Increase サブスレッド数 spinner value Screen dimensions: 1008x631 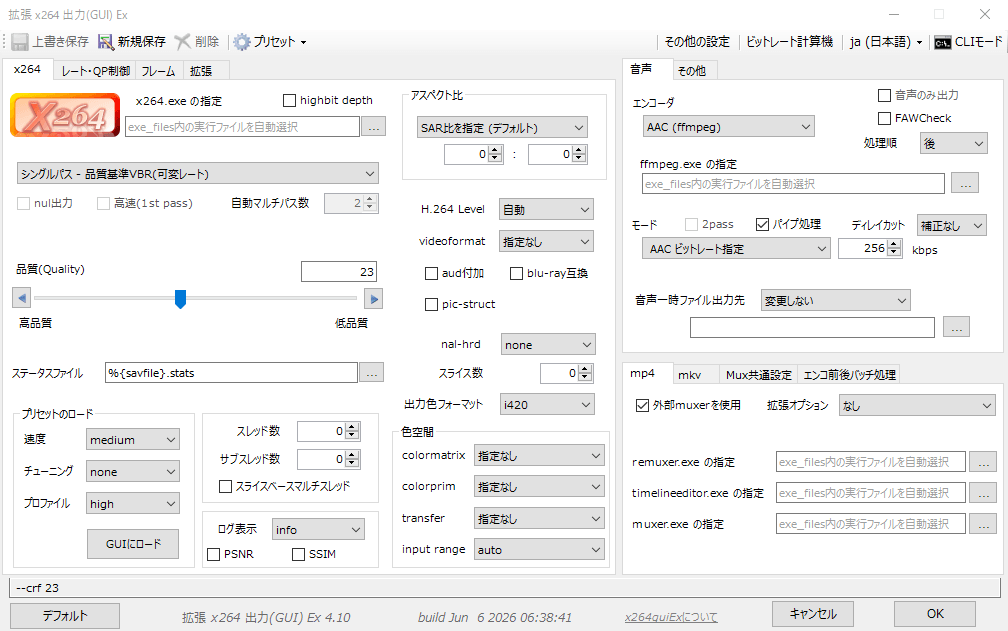[352, 455]
